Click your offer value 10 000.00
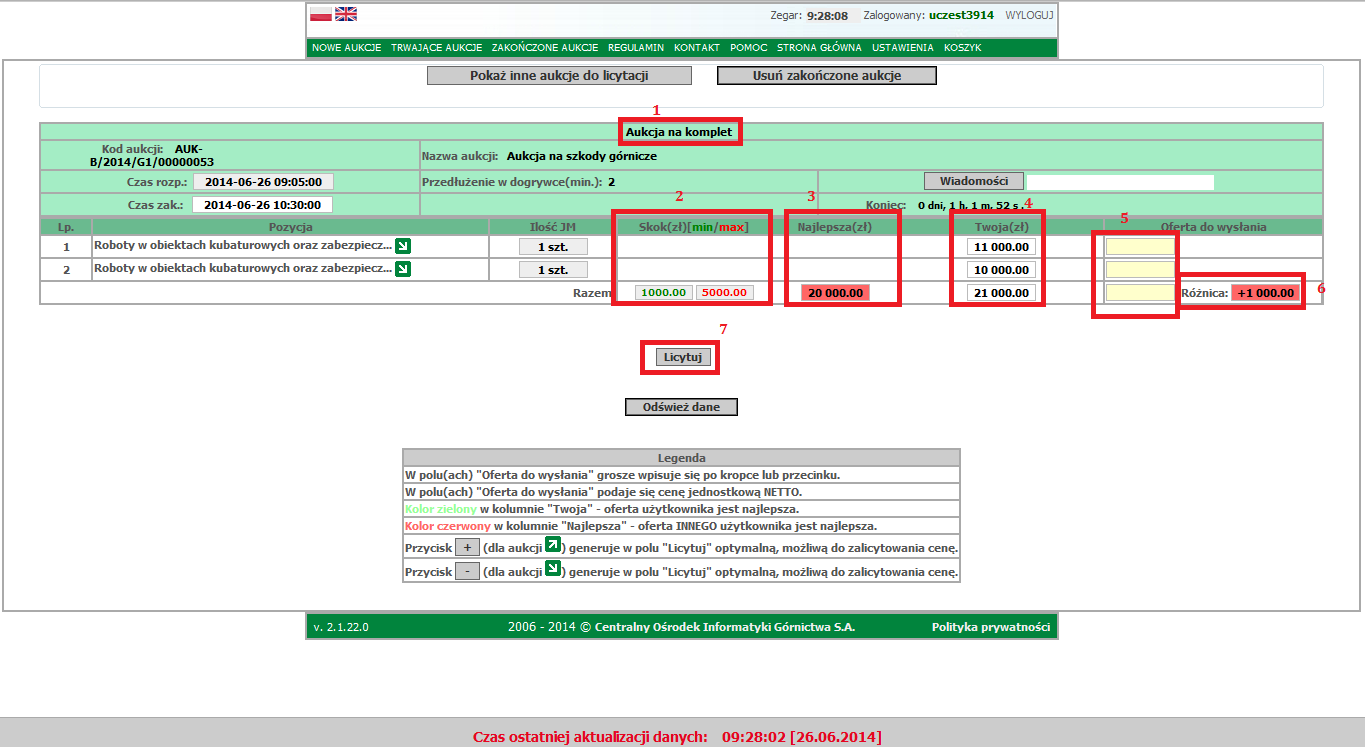Viewport: 1365px width, 747px height. (1001, 270)
